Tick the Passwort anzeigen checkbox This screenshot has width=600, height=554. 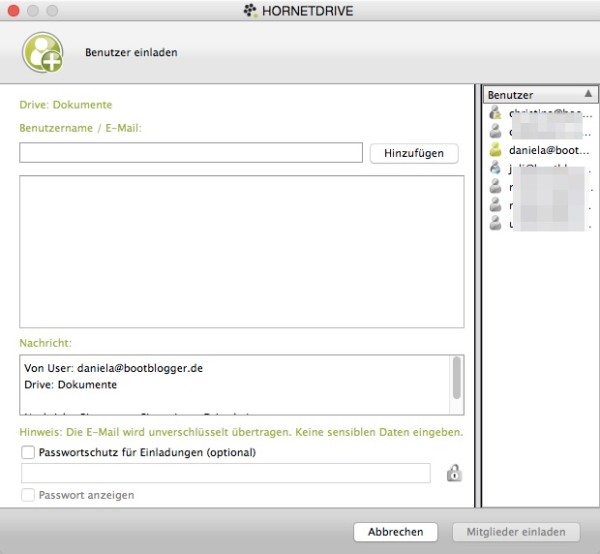coord(28,495)
